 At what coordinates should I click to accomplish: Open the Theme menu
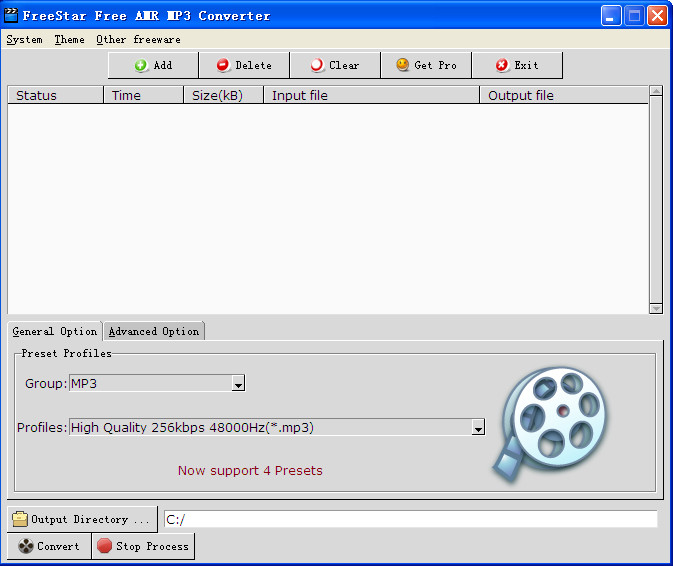69,39
